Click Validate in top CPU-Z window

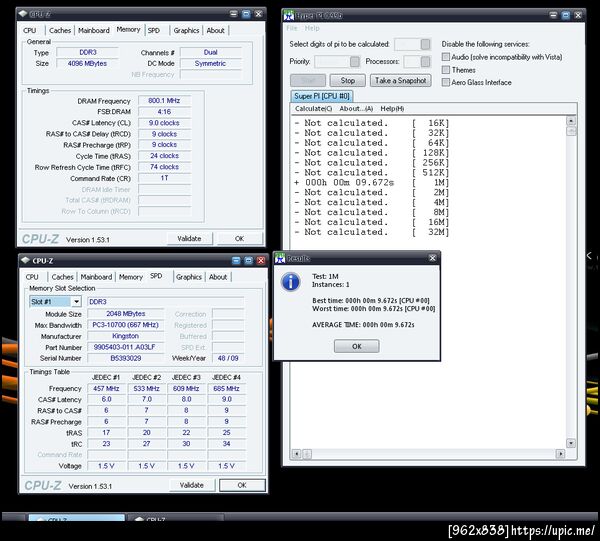[189, 239]
